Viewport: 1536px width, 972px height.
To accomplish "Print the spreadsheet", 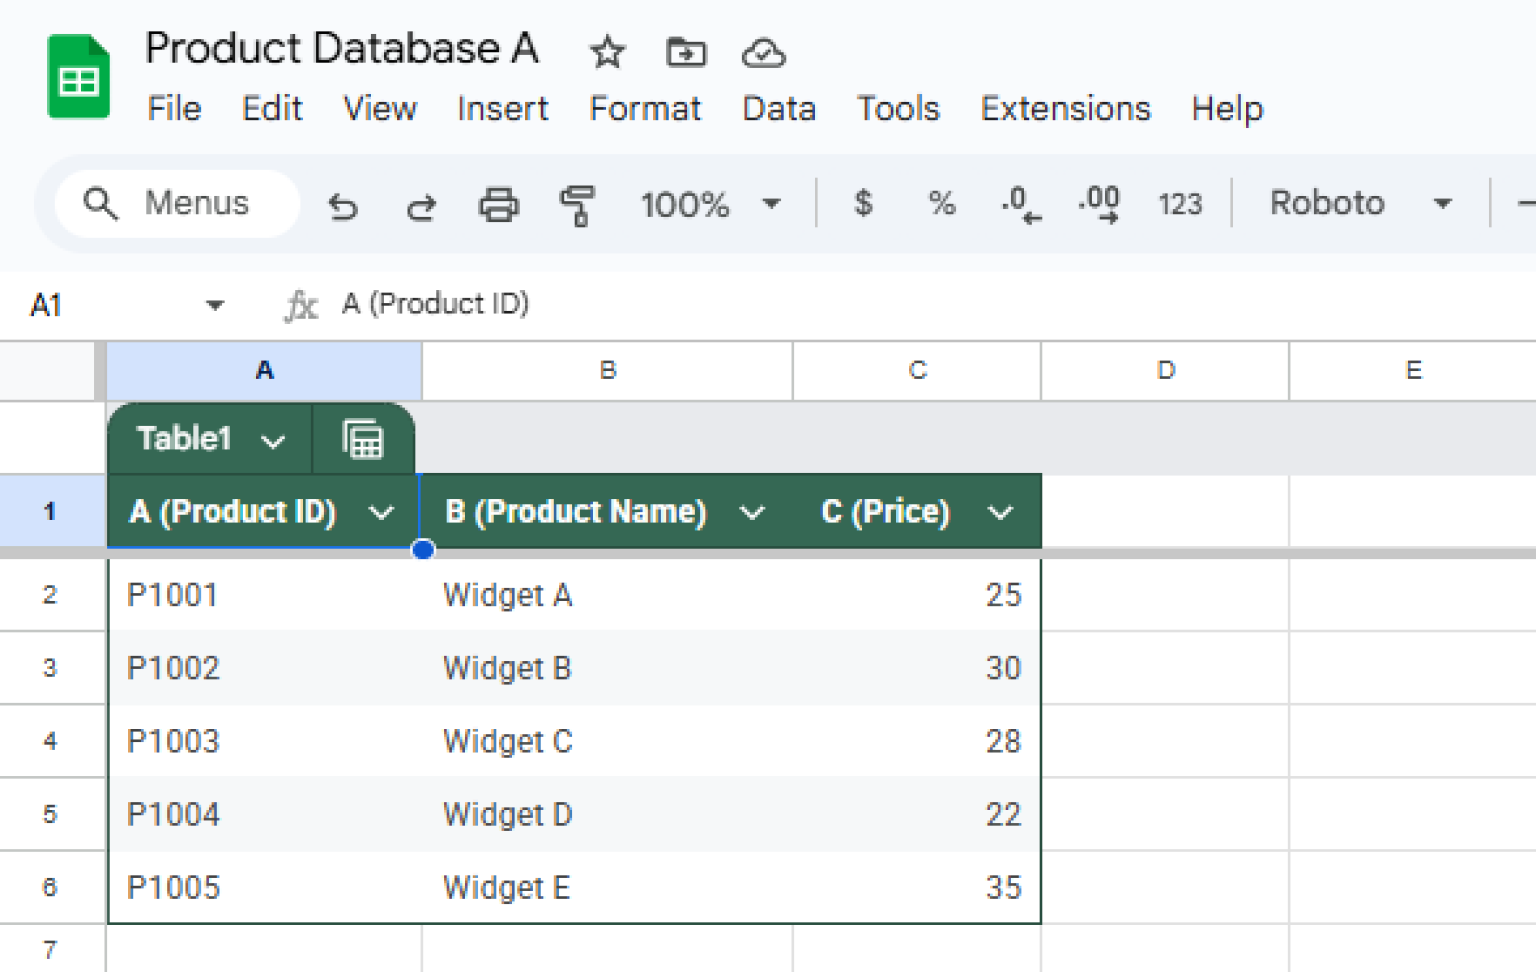I will coord(499,205).
